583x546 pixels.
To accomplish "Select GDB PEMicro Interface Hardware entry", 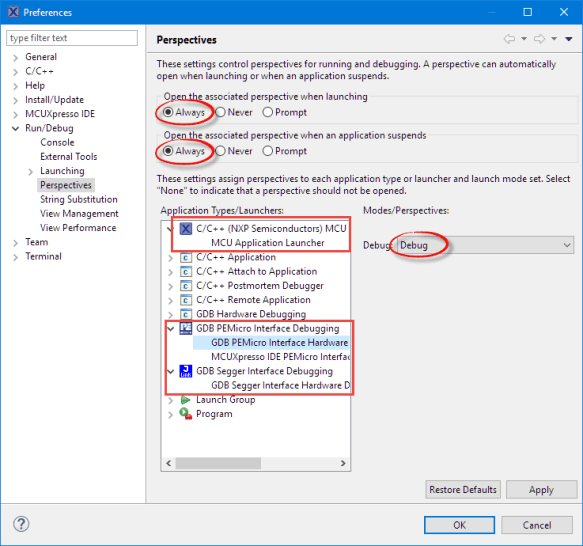I will coord(280,343).
